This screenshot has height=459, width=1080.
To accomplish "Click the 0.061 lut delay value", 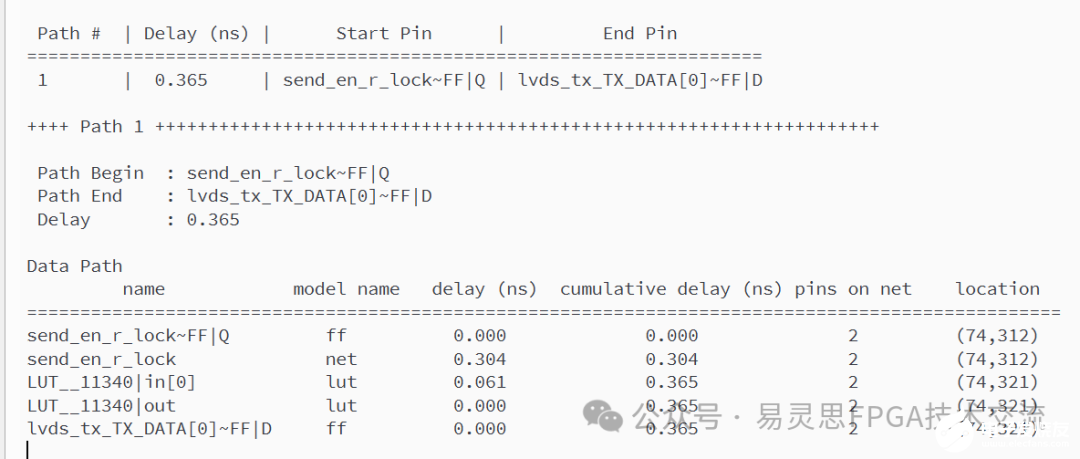I will (480, 382).
